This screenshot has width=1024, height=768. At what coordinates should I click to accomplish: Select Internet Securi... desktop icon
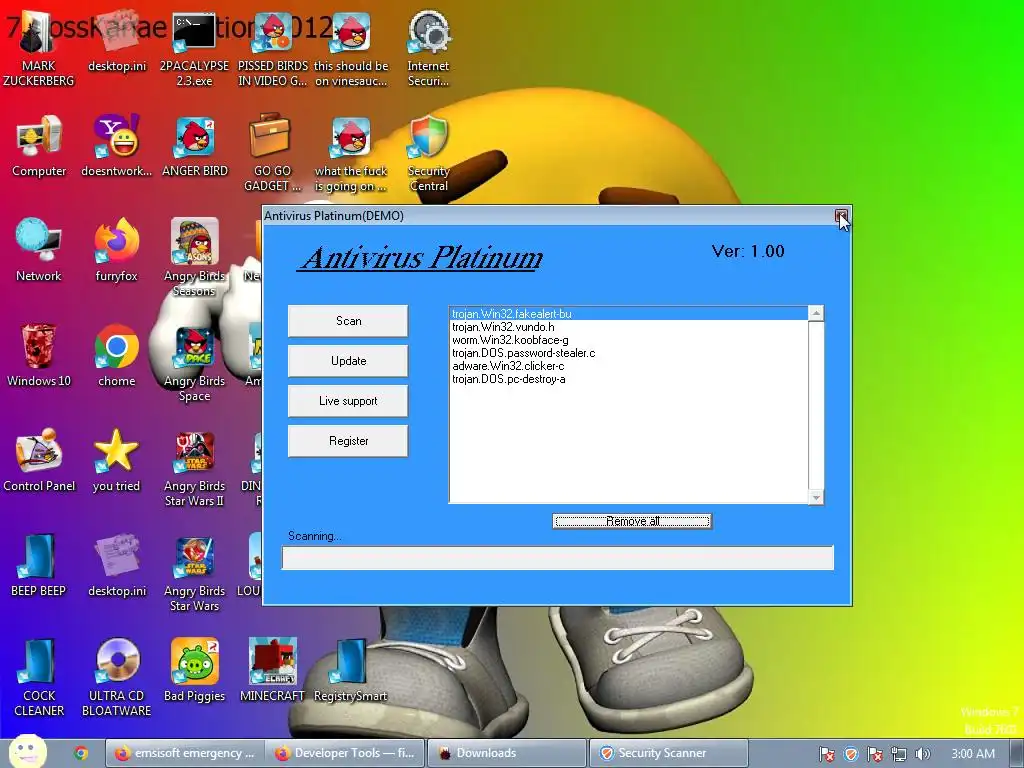428,47
